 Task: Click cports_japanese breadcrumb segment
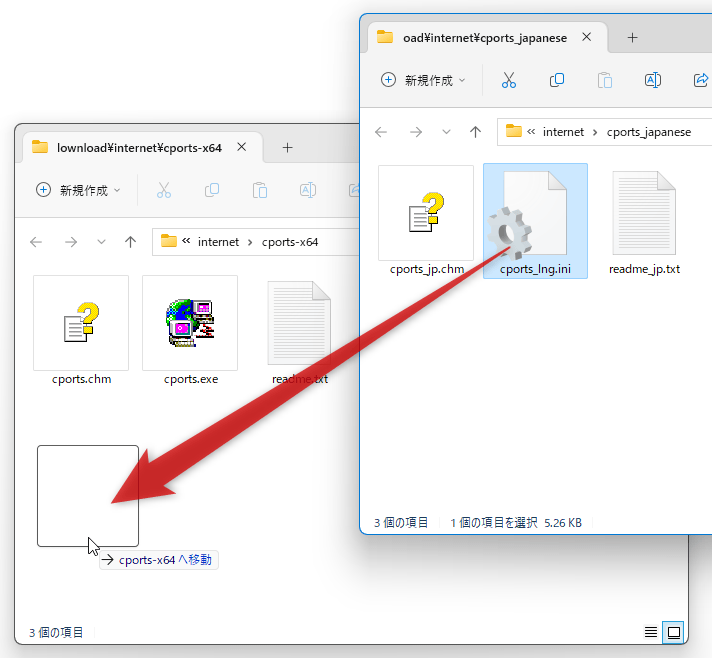[649, 132]
